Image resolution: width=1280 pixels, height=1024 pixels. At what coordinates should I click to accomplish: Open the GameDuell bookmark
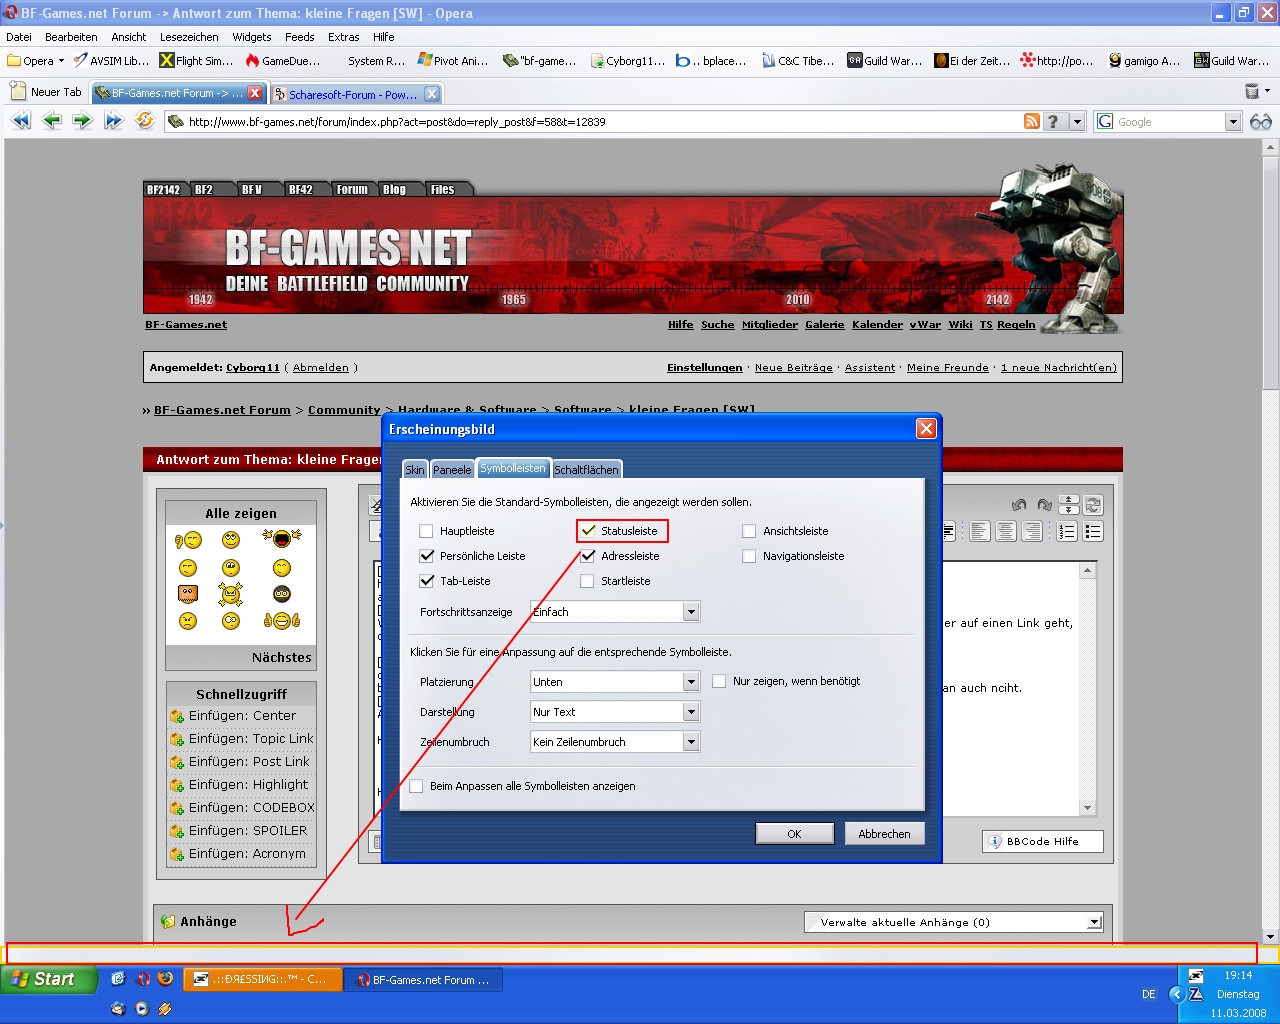tap(283, 61)
